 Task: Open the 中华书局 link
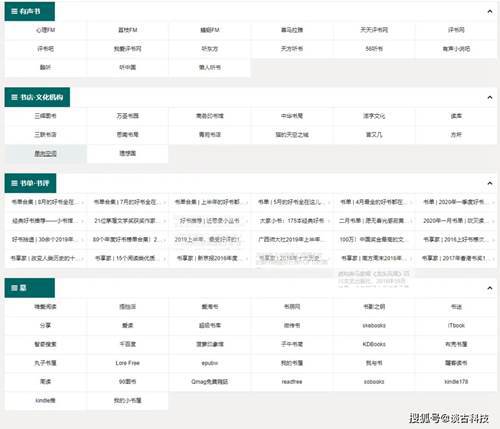pyautogui.click(x=292, y=116)
